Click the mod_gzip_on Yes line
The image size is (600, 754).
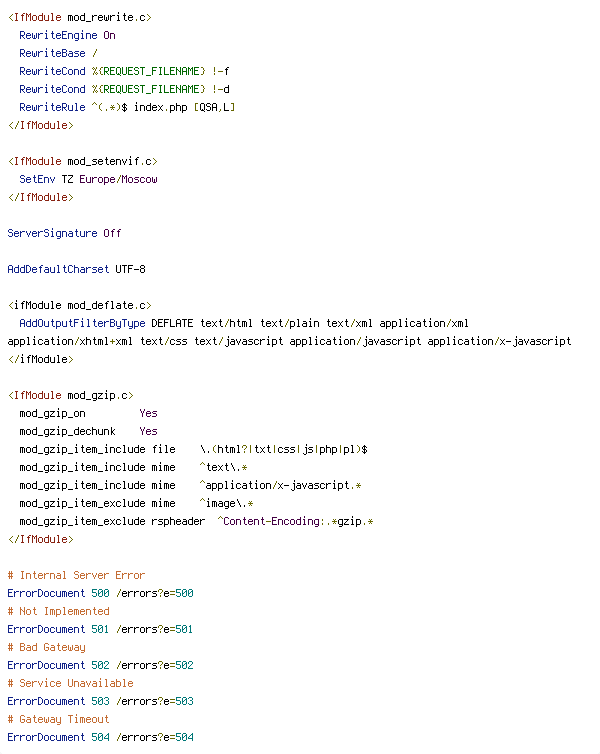(88, 413)
